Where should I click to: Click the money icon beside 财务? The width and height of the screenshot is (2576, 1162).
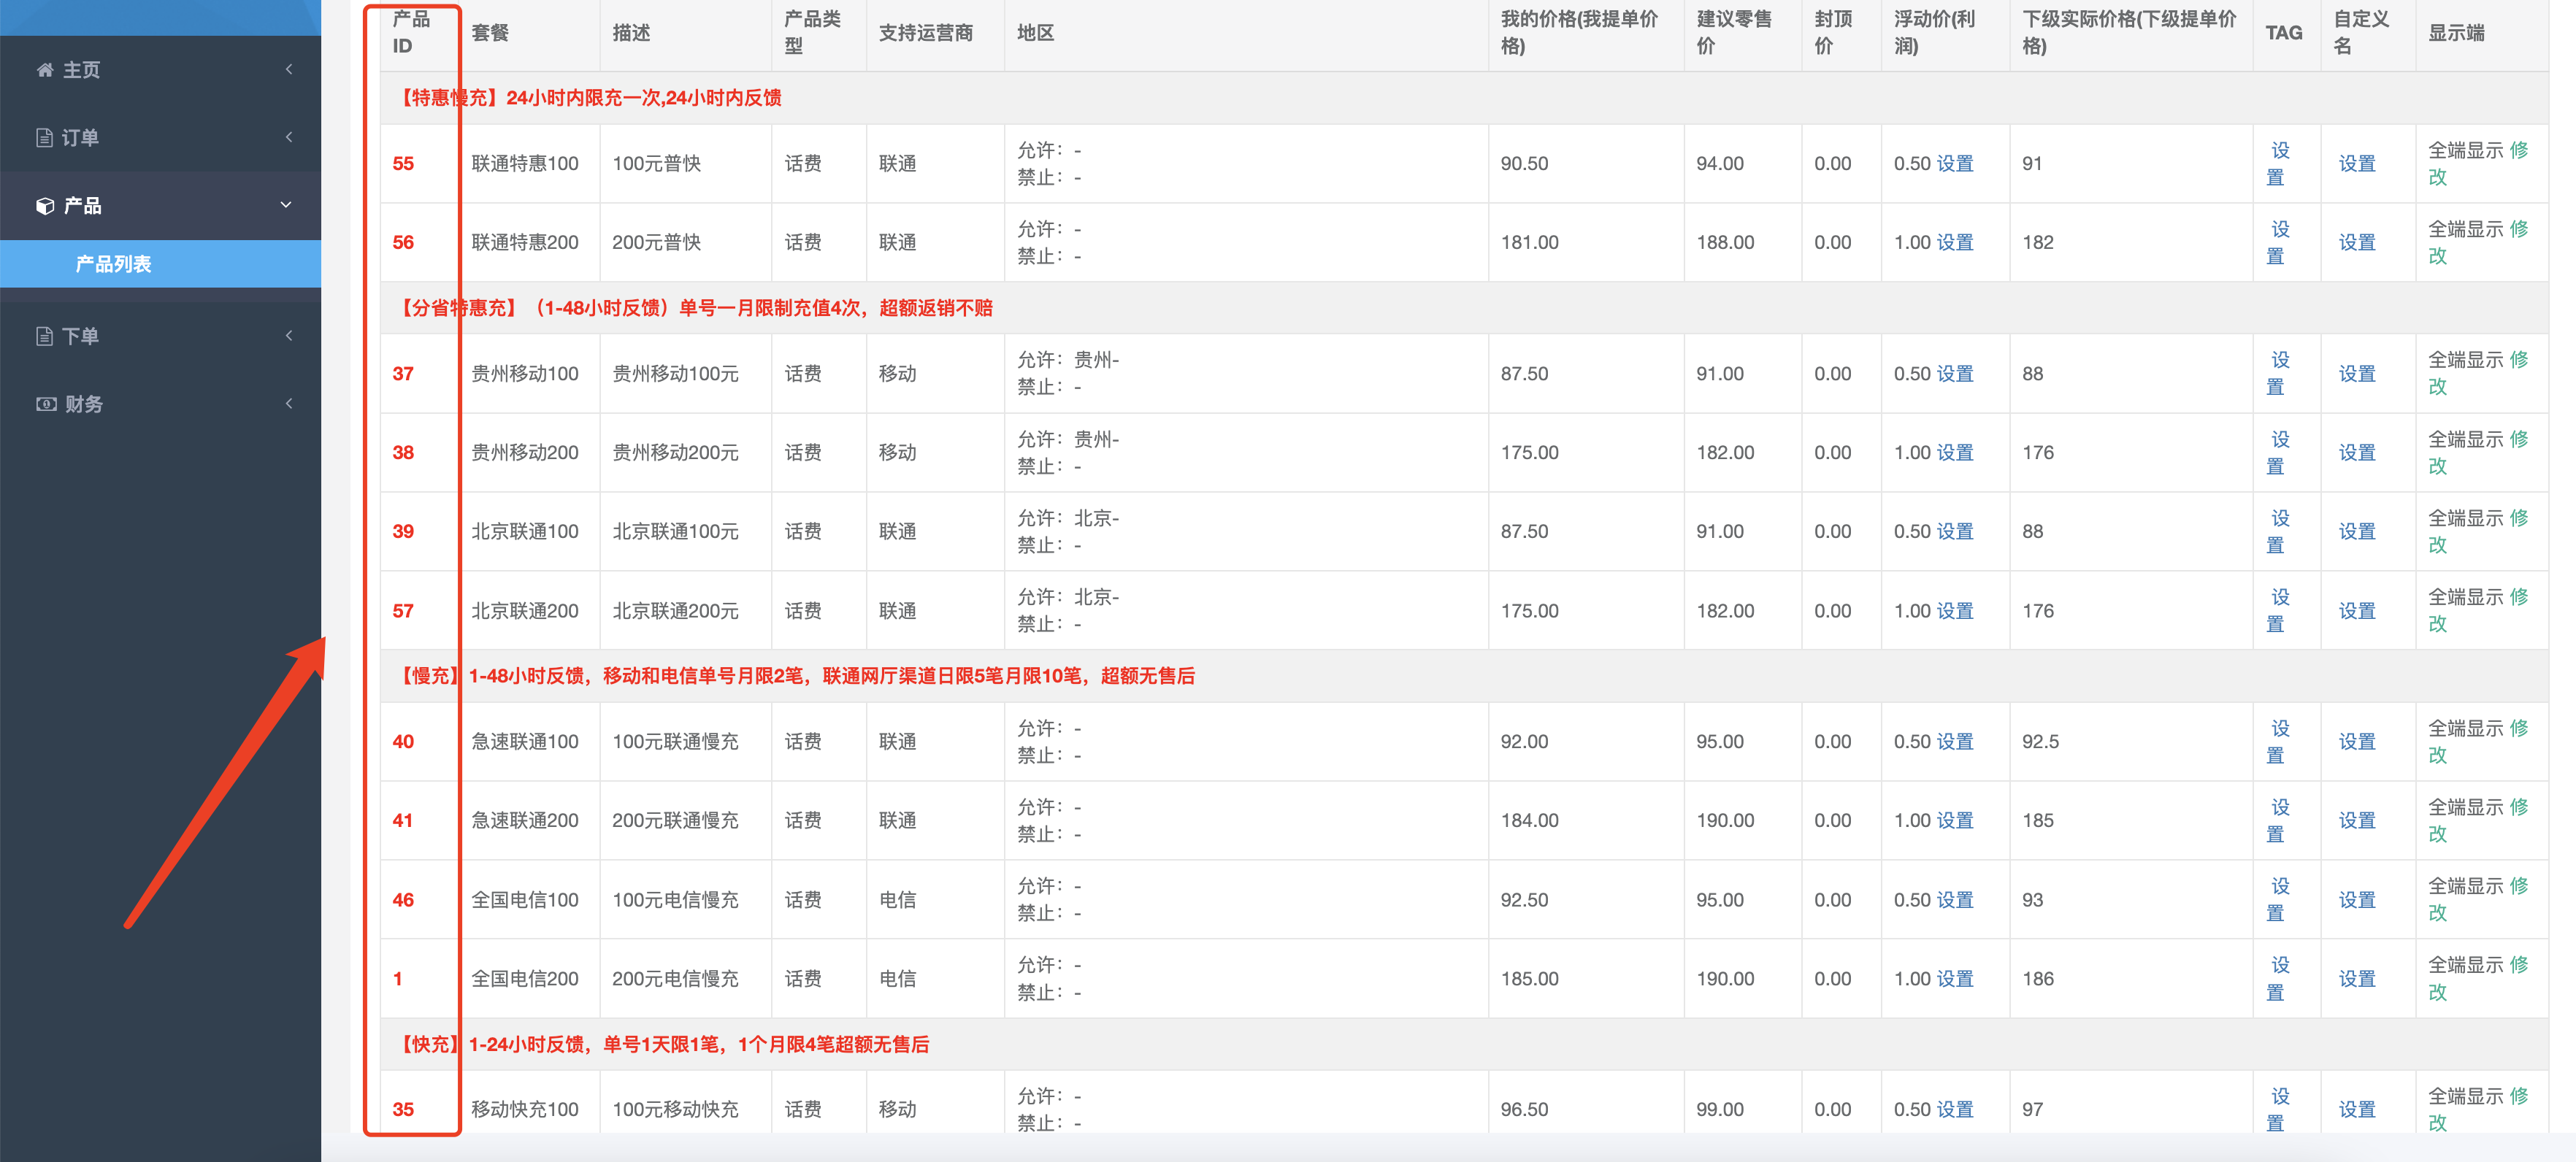click(46, 404)
